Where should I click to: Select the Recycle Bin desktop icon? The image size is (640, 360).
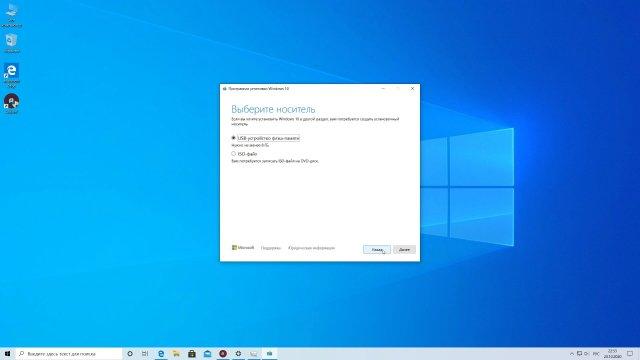pyautogui.click(x=11, y=43)
